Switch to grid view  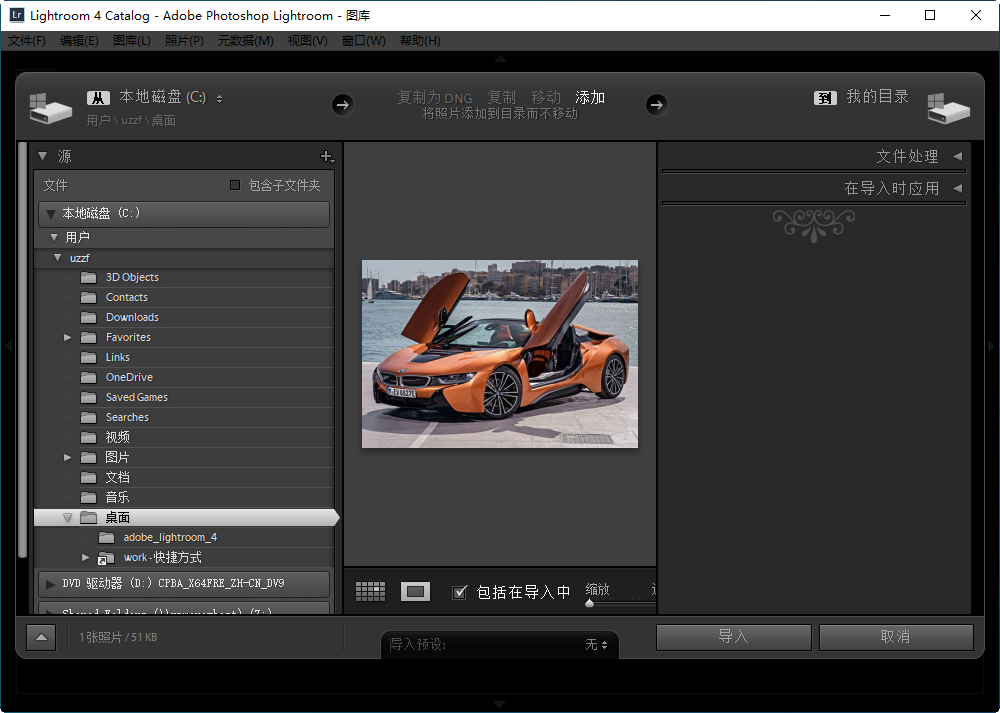pyautogui.click(x=370, y=592)
